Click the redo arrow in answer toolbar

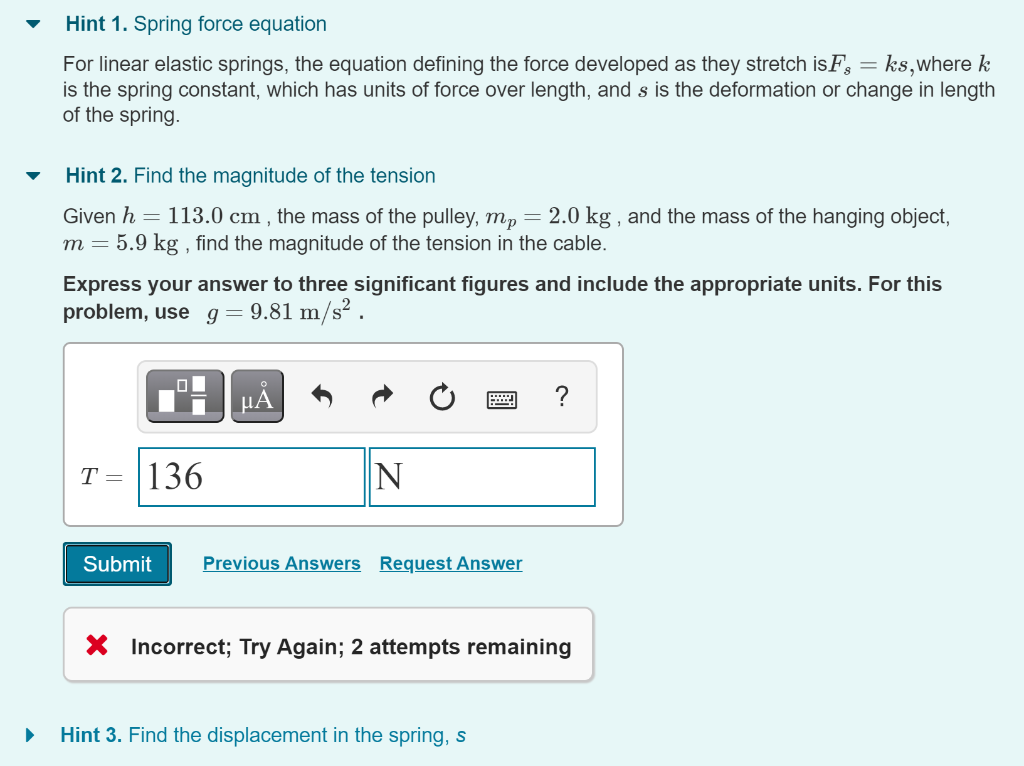pyautogui.click(x=381, y=396)
